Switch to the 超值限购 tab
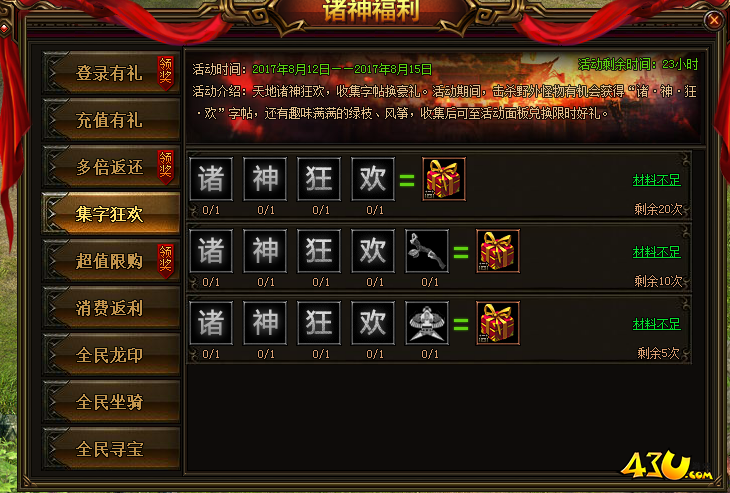730x493 pixels. click(x=111, y=261)
